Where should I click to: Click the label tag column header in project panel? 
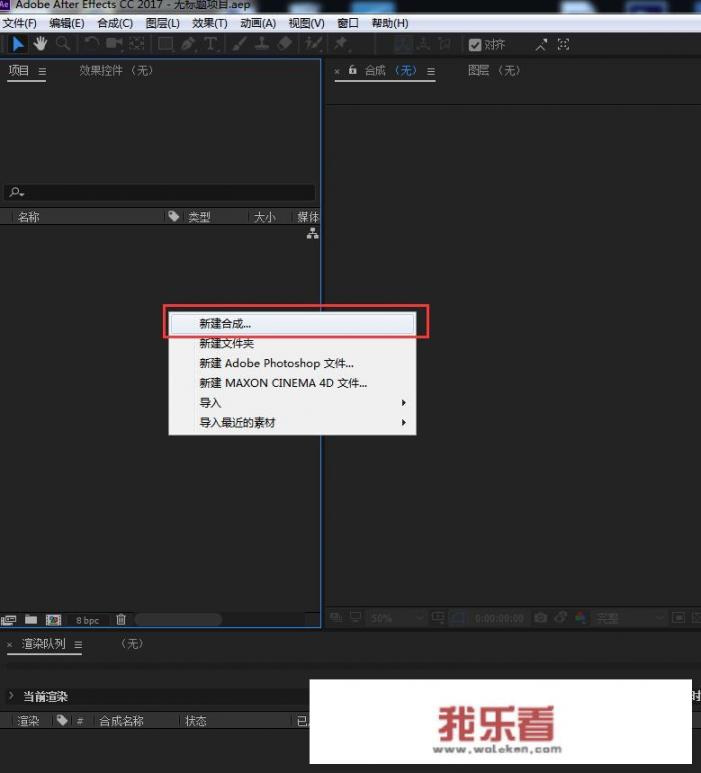(174, 216)
